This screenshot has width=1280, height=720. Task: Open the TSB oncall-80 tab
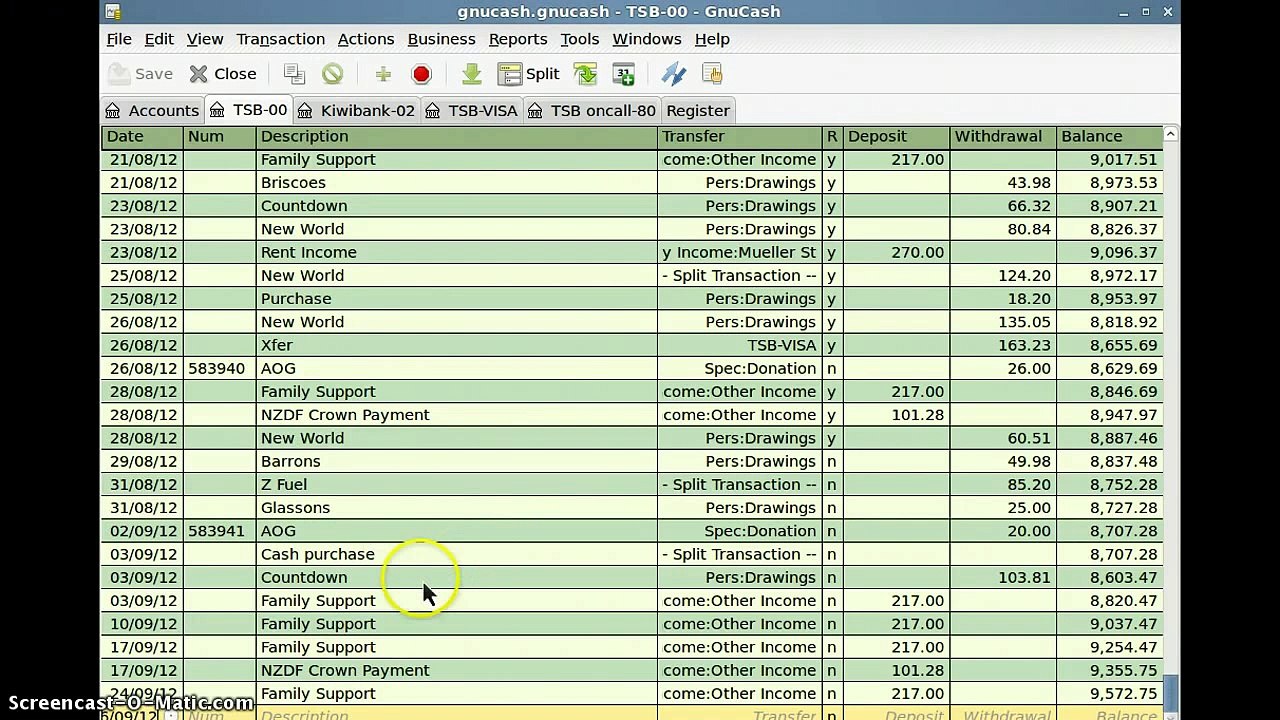point(592,110)
